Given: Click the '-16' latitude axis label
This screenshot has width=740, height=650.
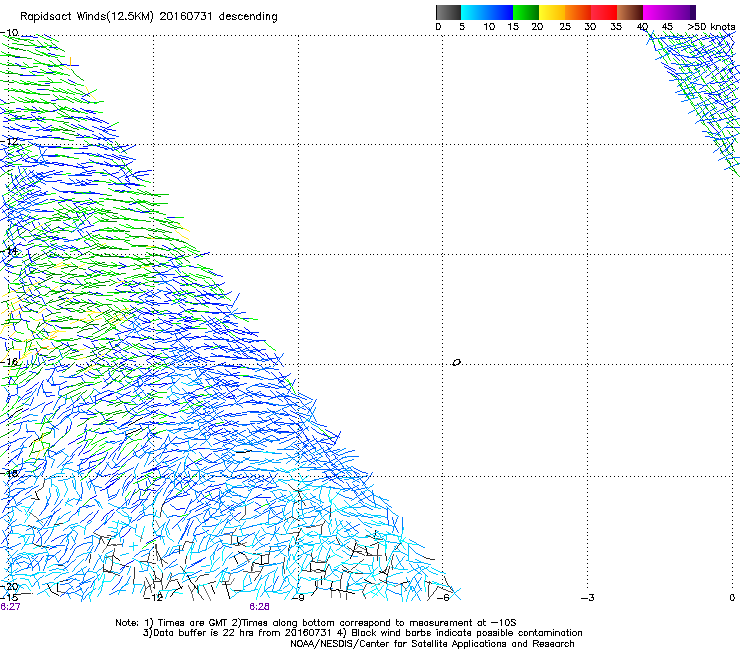Looking at the screenshot, I should pos(9,362).
